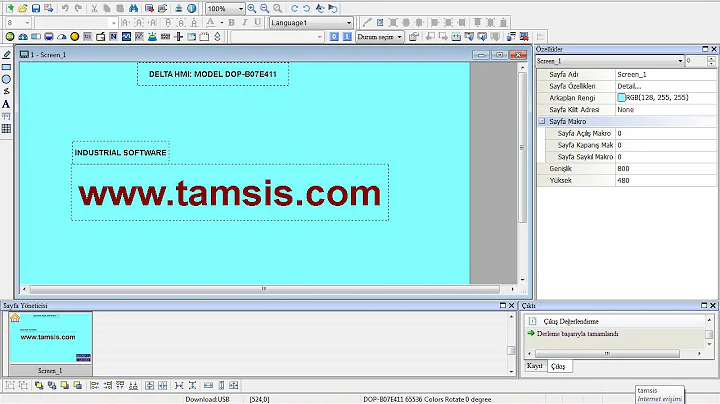This screenshot has height=404, width=720.
Task: Select the alarm siren element icon
Action: (152, 37)
